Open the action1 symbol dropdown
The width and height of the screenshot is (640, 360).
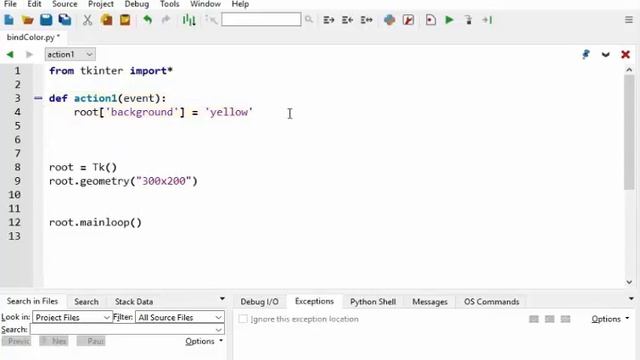(70, 54)
